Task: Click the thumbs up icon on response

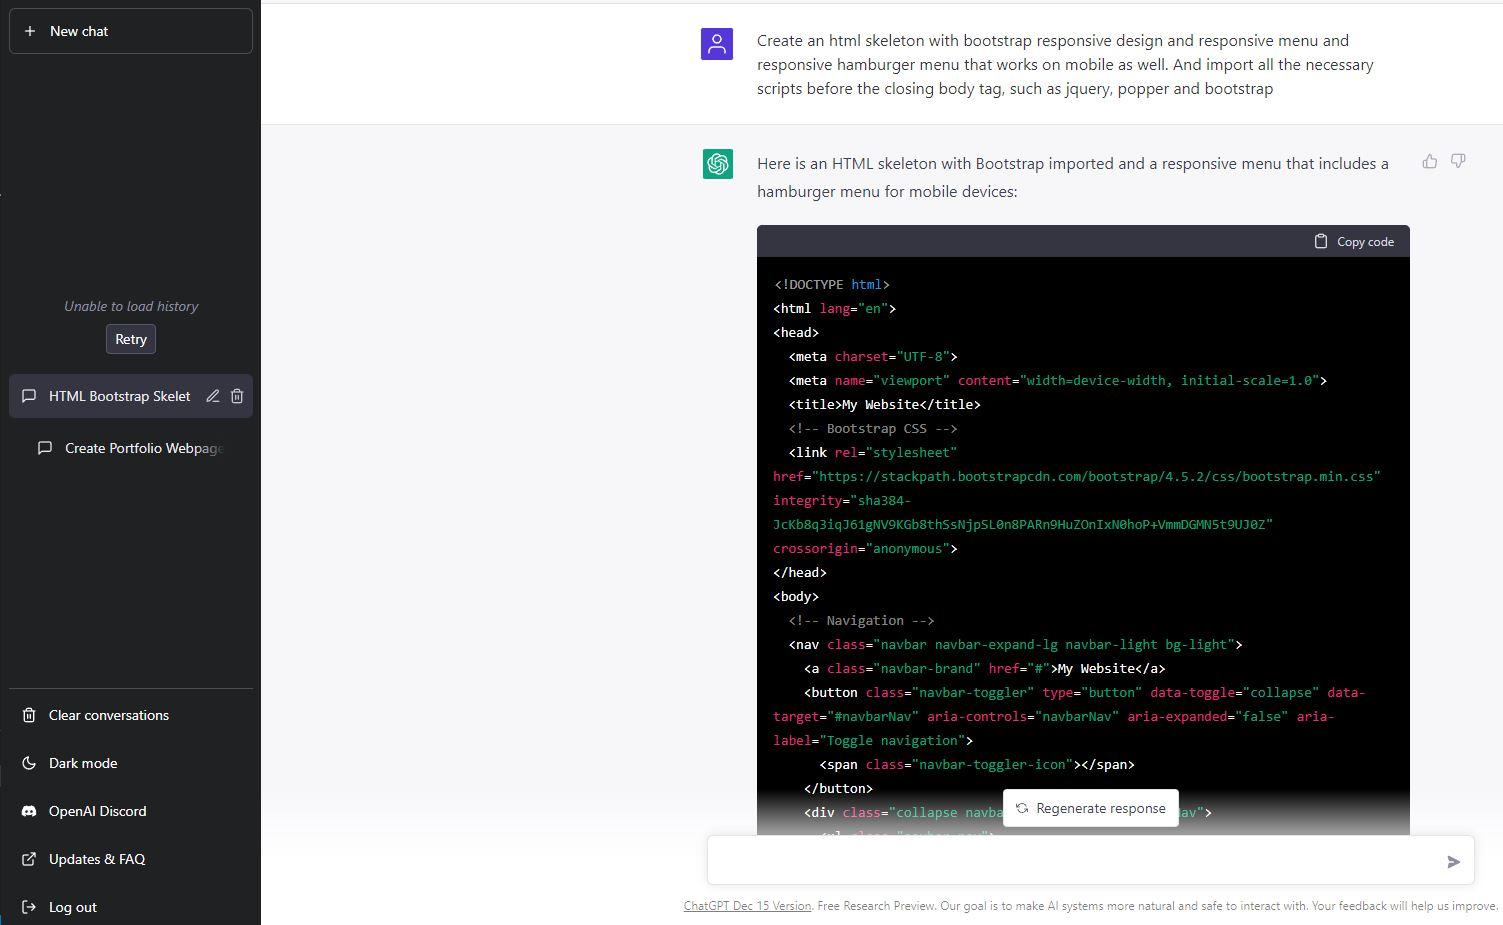Action: click(x=1429, y=161)
